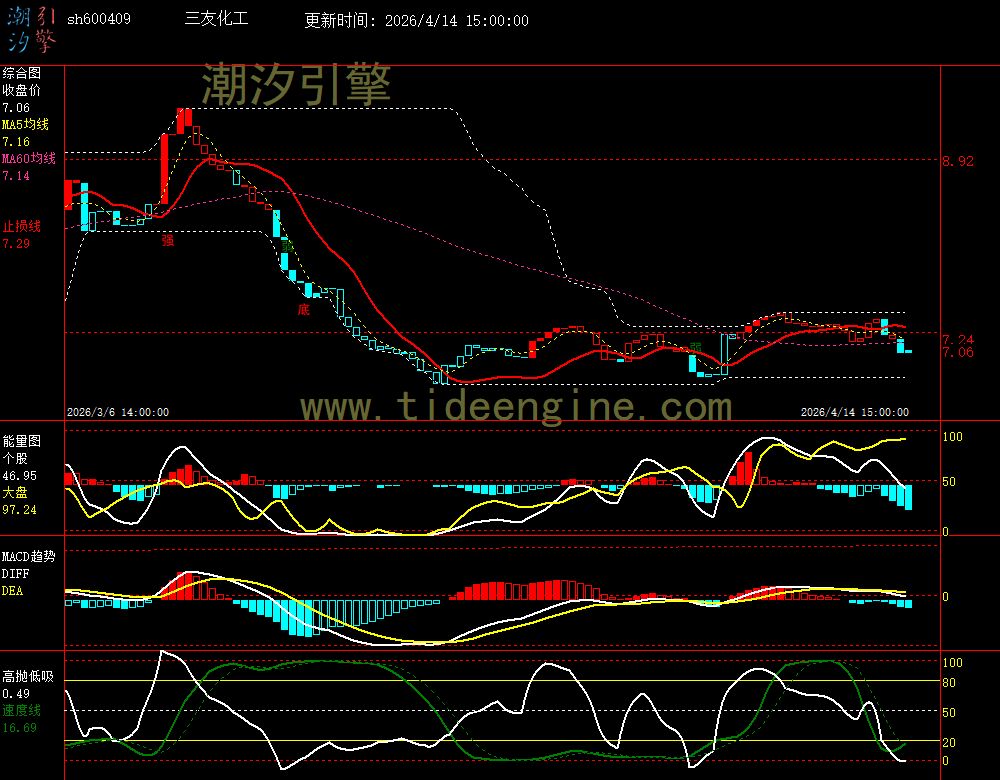Click the MA60均线 legend label
The image size is (1000, 780).
[28, 159]
